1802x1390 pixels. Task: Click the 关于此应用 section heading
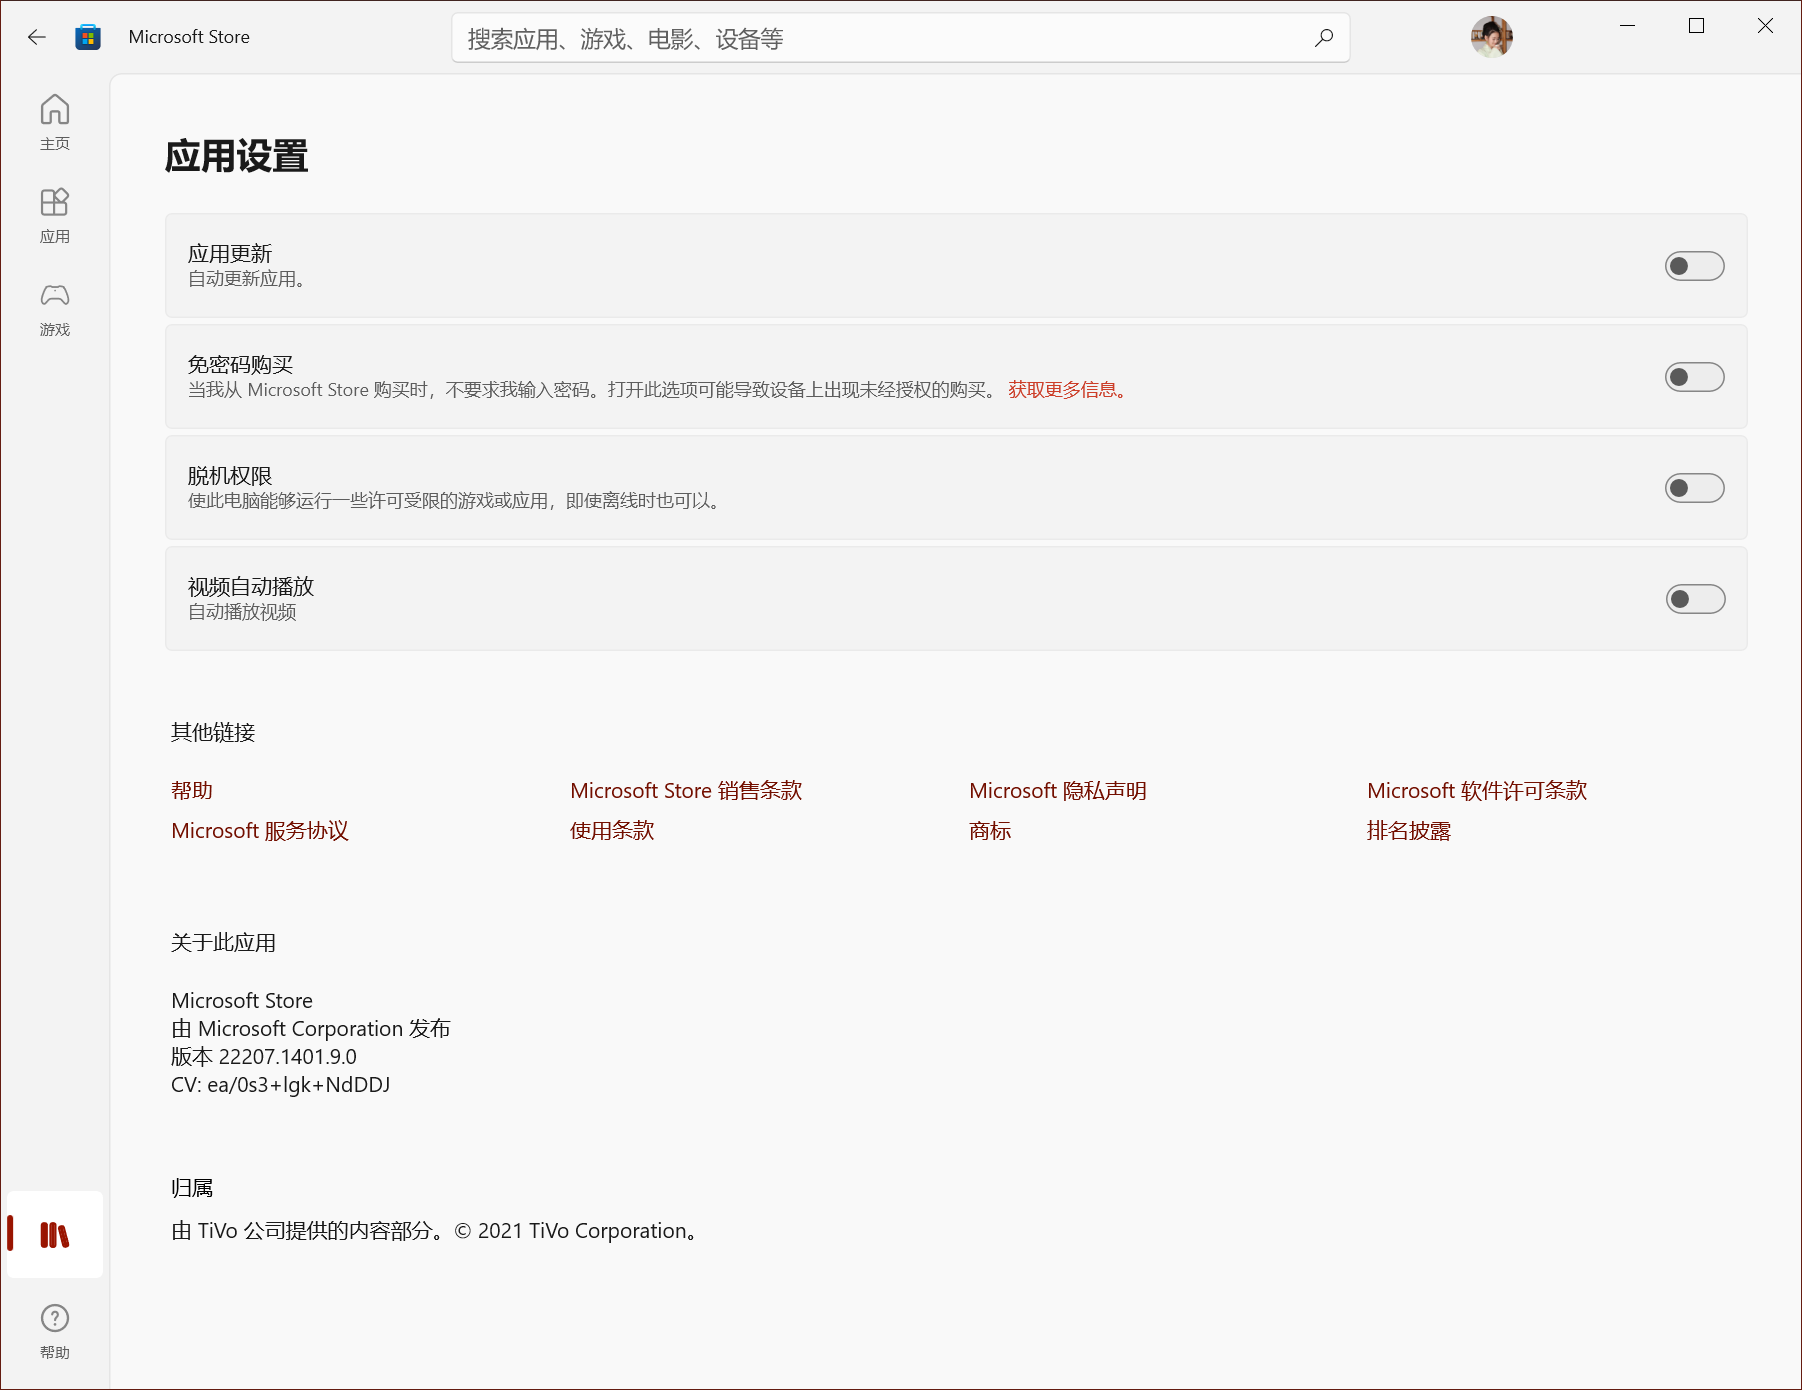click(x=223, y=943)
